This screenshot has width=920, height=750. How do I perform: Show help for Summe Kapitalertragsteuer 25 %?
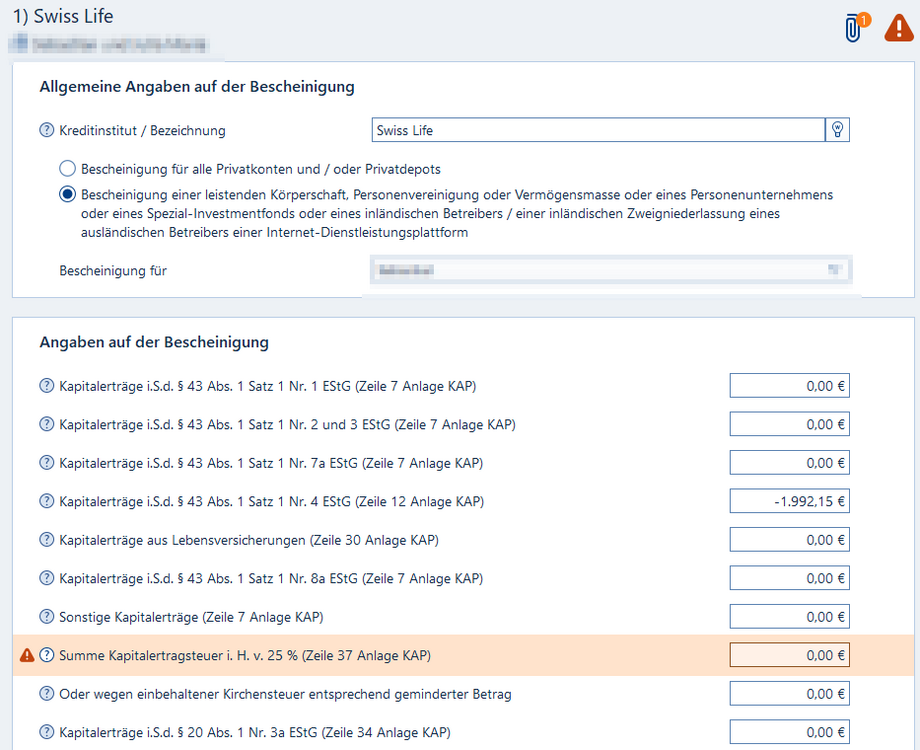pyautogui.click(x=46, y=656)
